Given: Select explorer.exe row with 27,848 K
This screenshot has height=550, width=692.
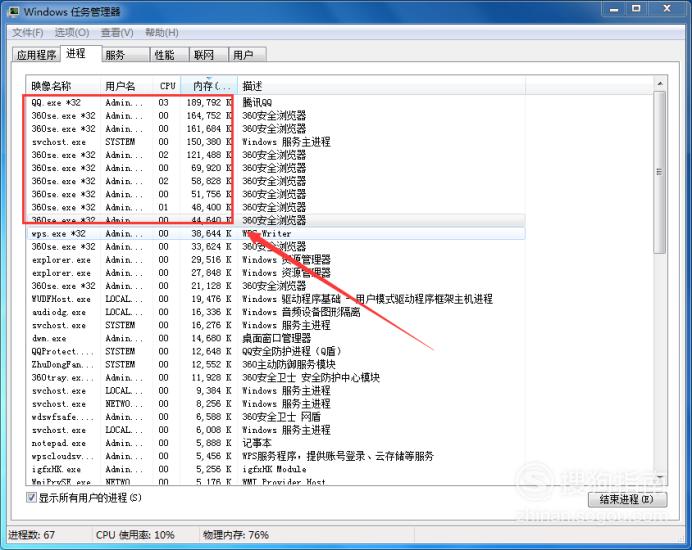Looking at the screenshot, I should (x=276, y=273).
